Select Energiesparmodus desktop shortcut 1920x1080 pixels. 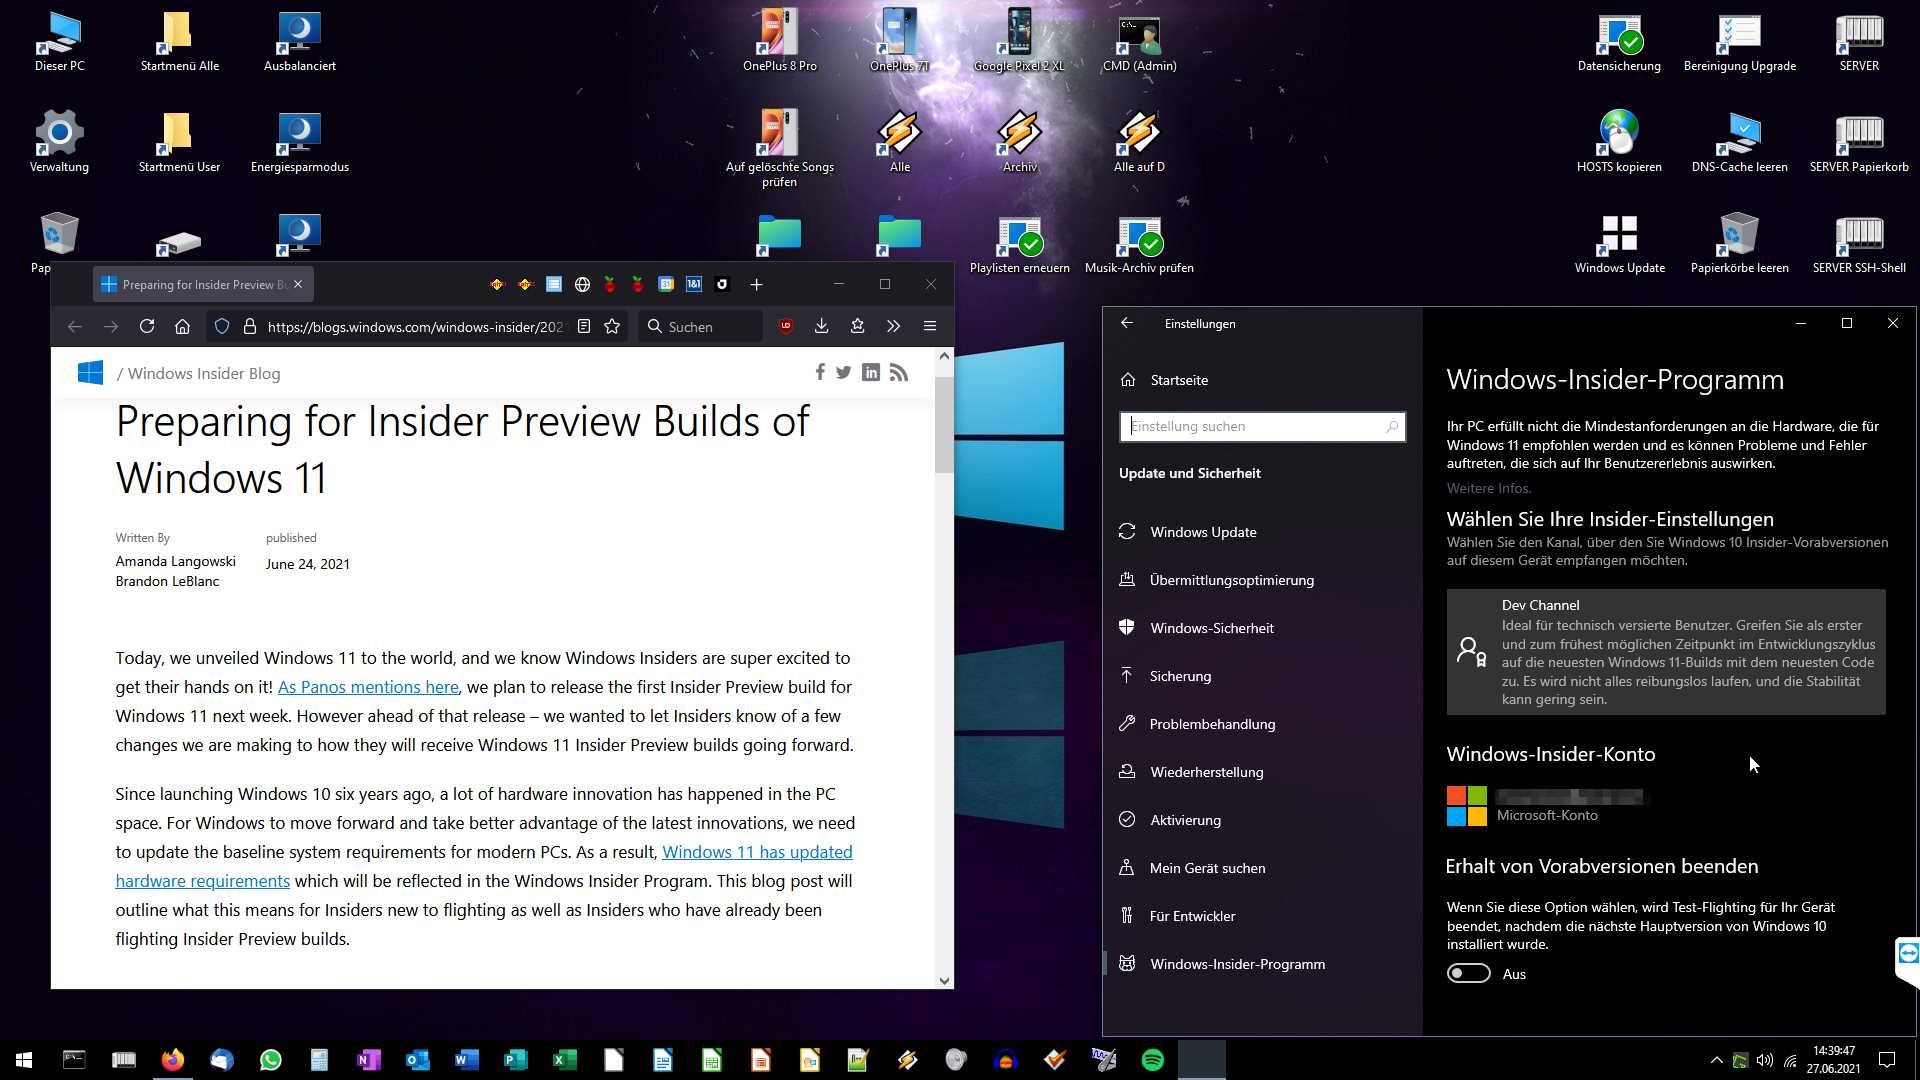[299, 144]
